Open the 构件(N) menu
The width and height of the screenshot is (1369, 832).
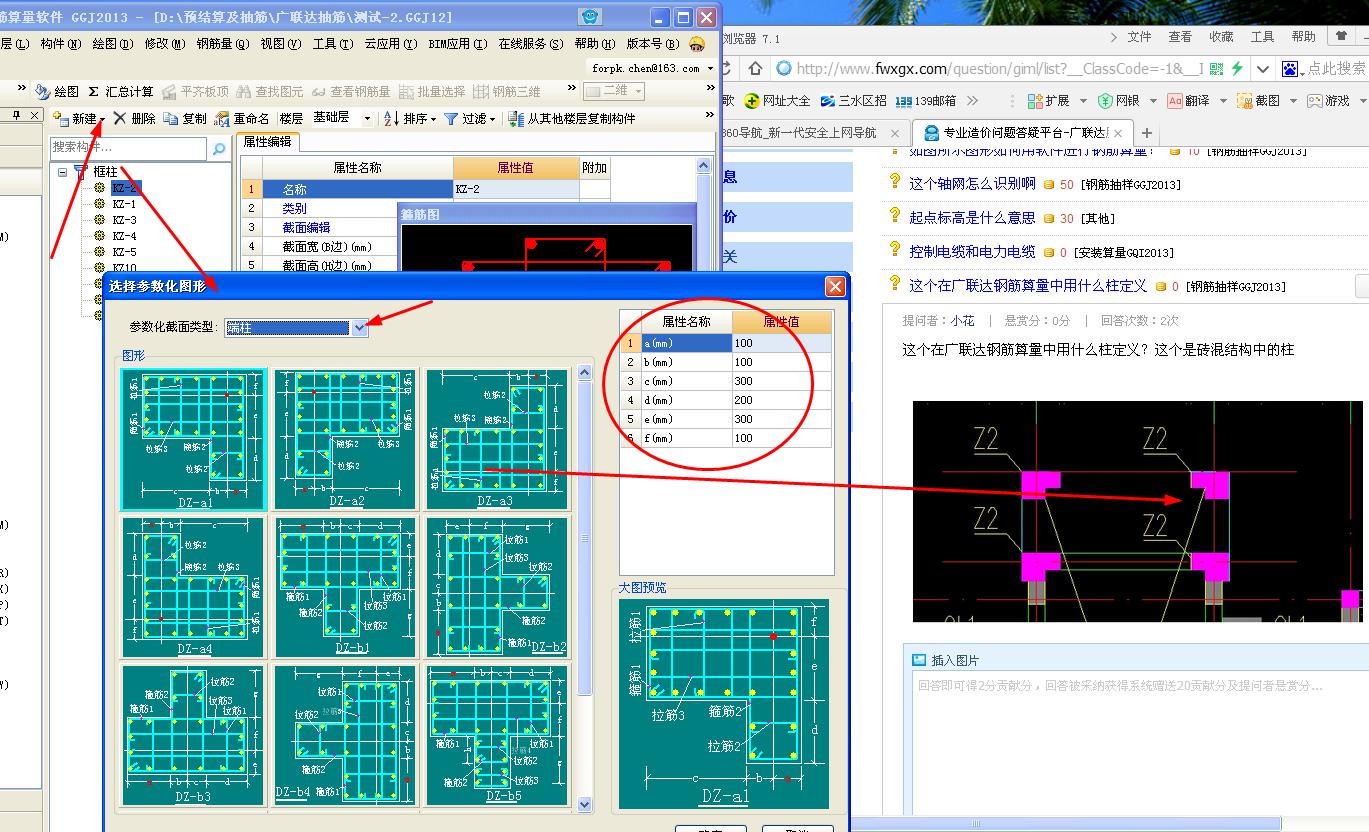[59, 44]
